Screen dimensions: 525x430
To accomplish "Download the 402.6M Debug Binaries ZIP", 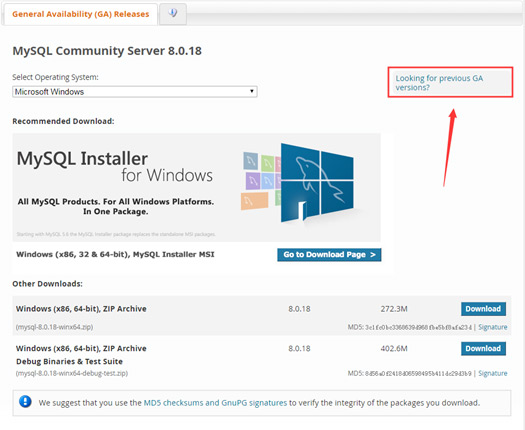I will pos(483,348).
